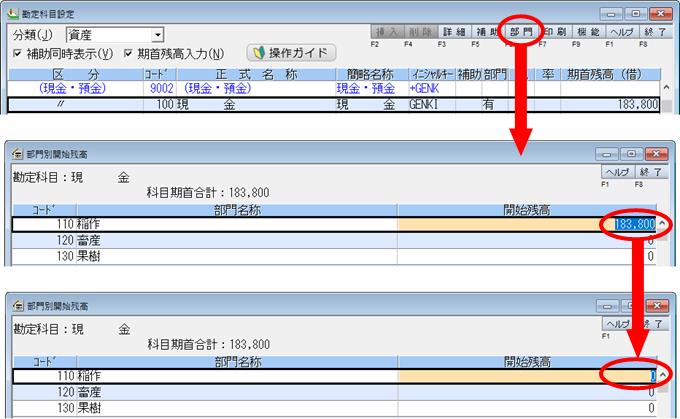Click the 印刷 toolbar button
The width and height of the screenshot is (680, 419).
555,32
